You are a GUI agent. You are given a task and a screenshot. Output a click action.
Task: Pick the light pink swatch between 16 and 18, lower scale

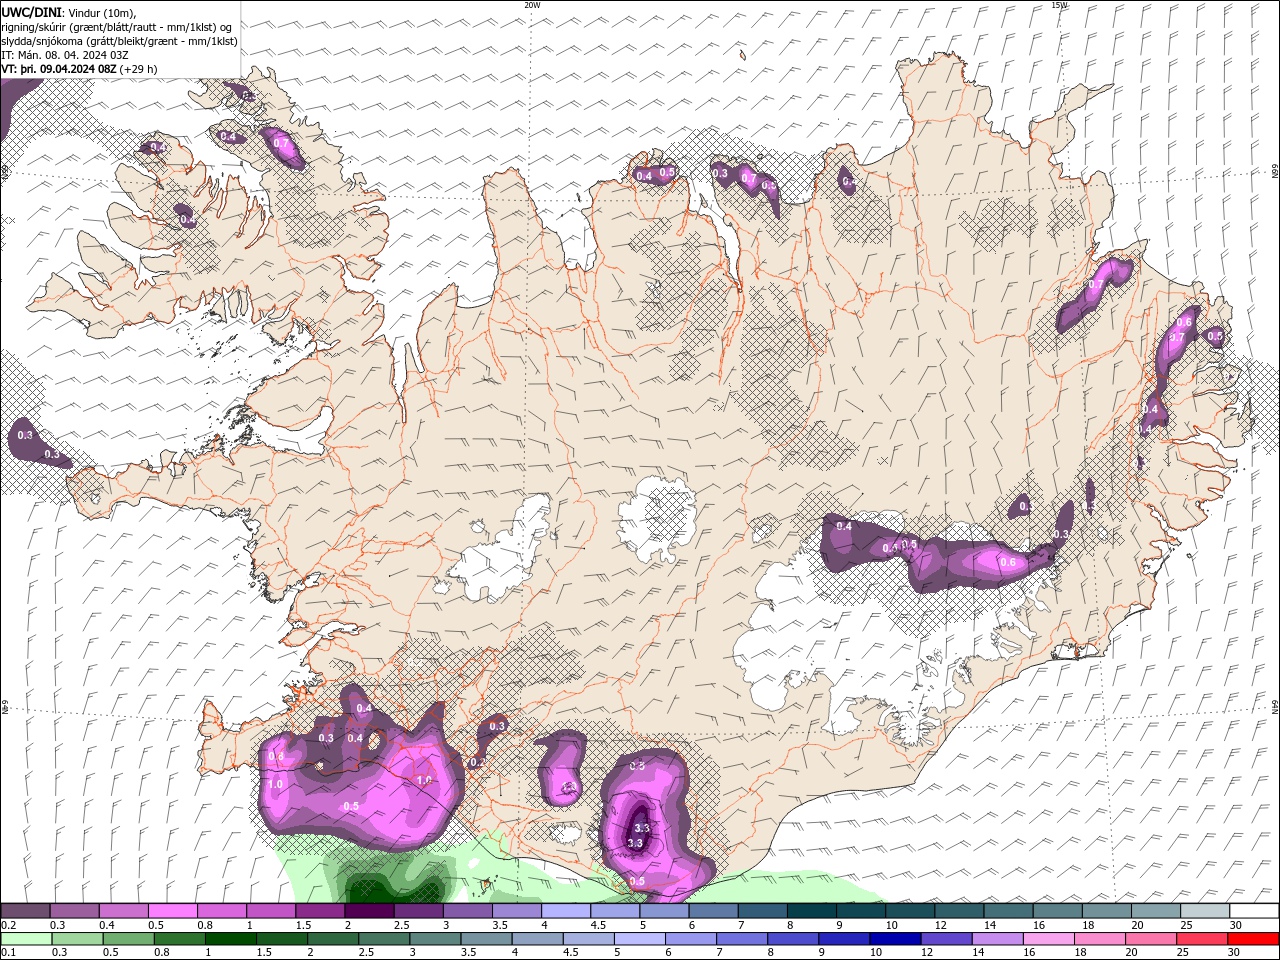(x=1049, y=939)
